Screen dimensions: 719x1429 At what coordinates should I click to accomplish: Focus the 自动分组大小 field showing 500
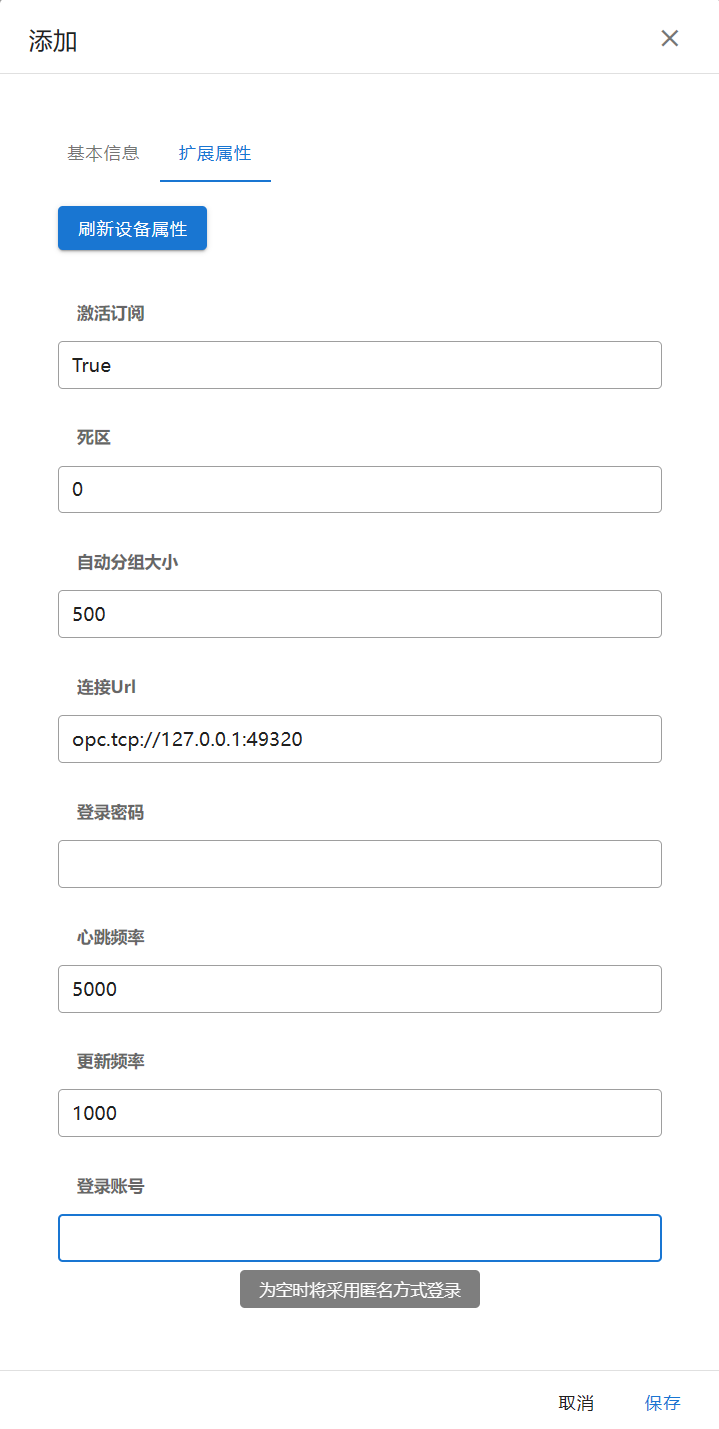[360, 614]
